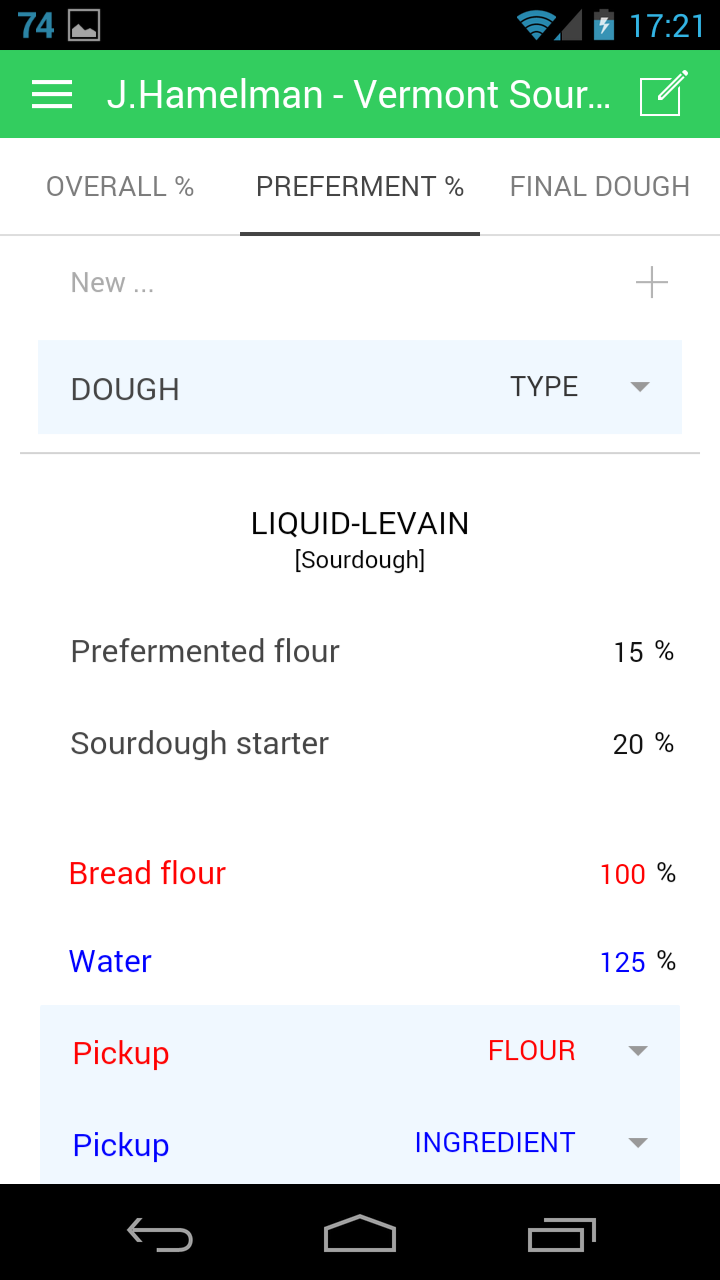Edit the Sourdough starter 20 value
This screenshot has height=1280, width=720.
(x=628, y=745)
